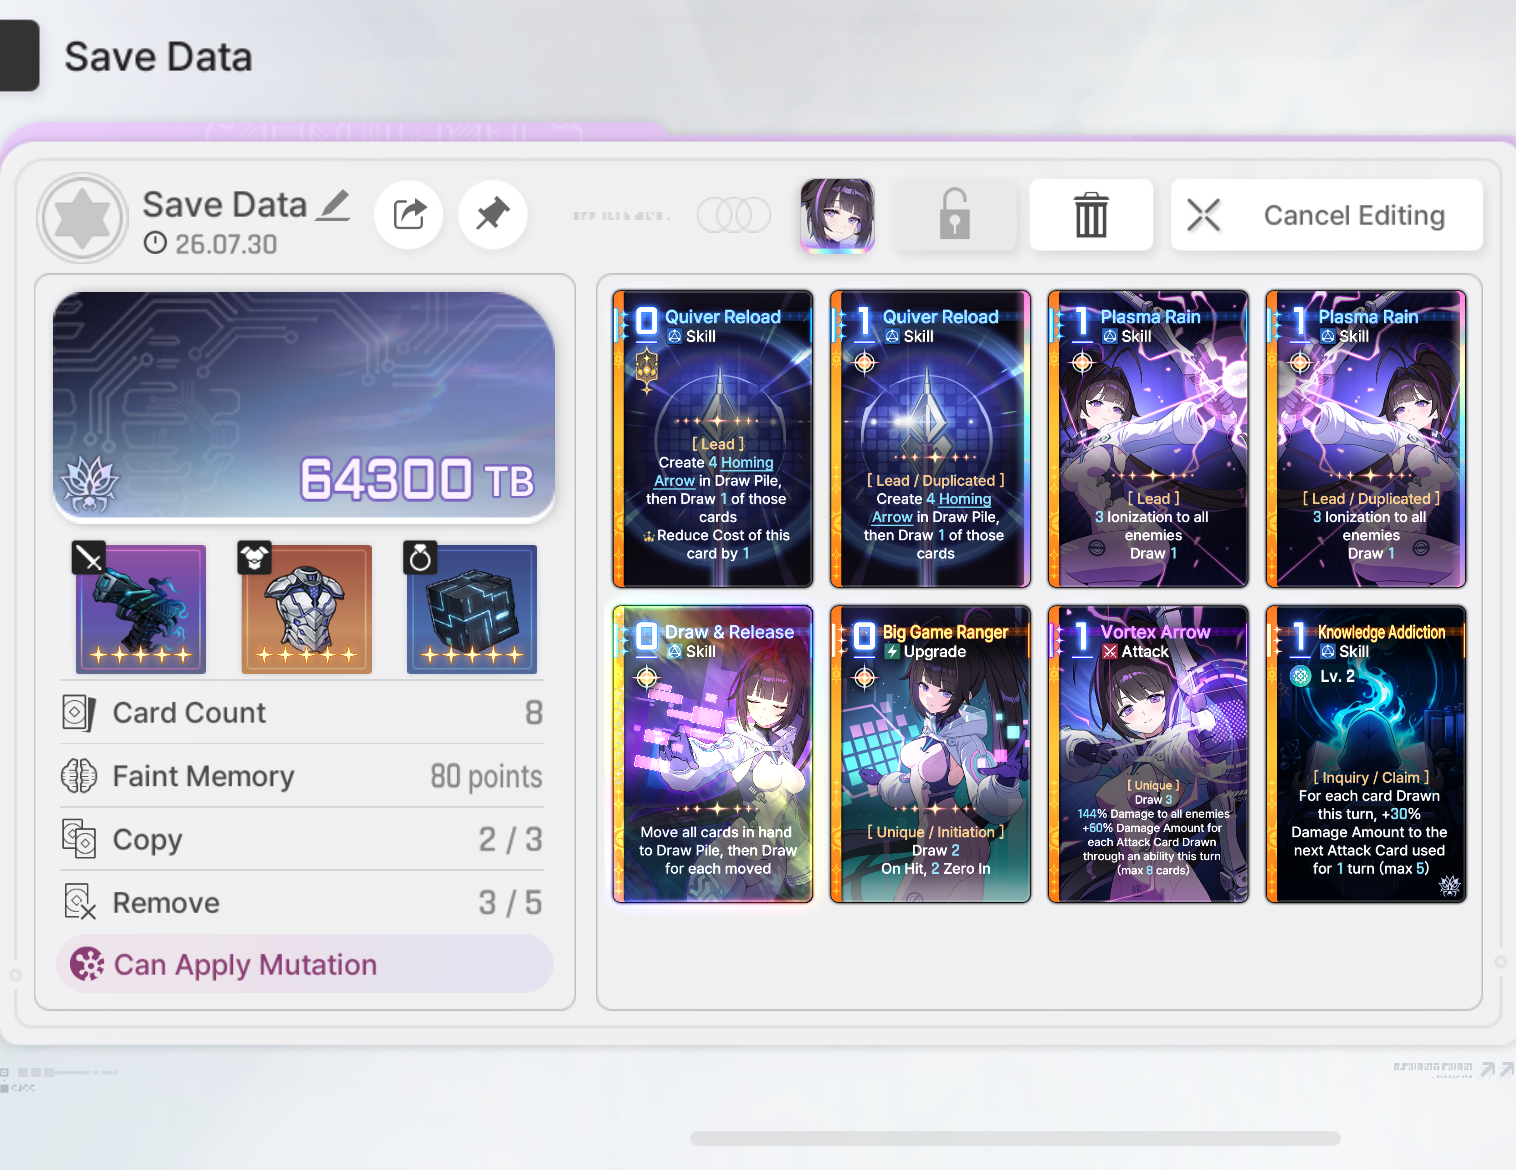
Task: Click the Faint Memory value 80 points
Action: pos(487,776)
